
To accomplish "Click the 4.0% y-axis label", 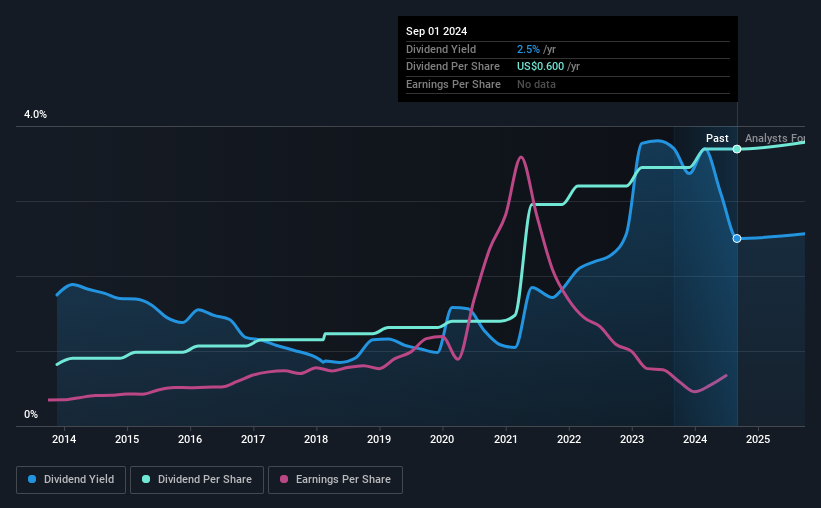I will tap(35, 114).
